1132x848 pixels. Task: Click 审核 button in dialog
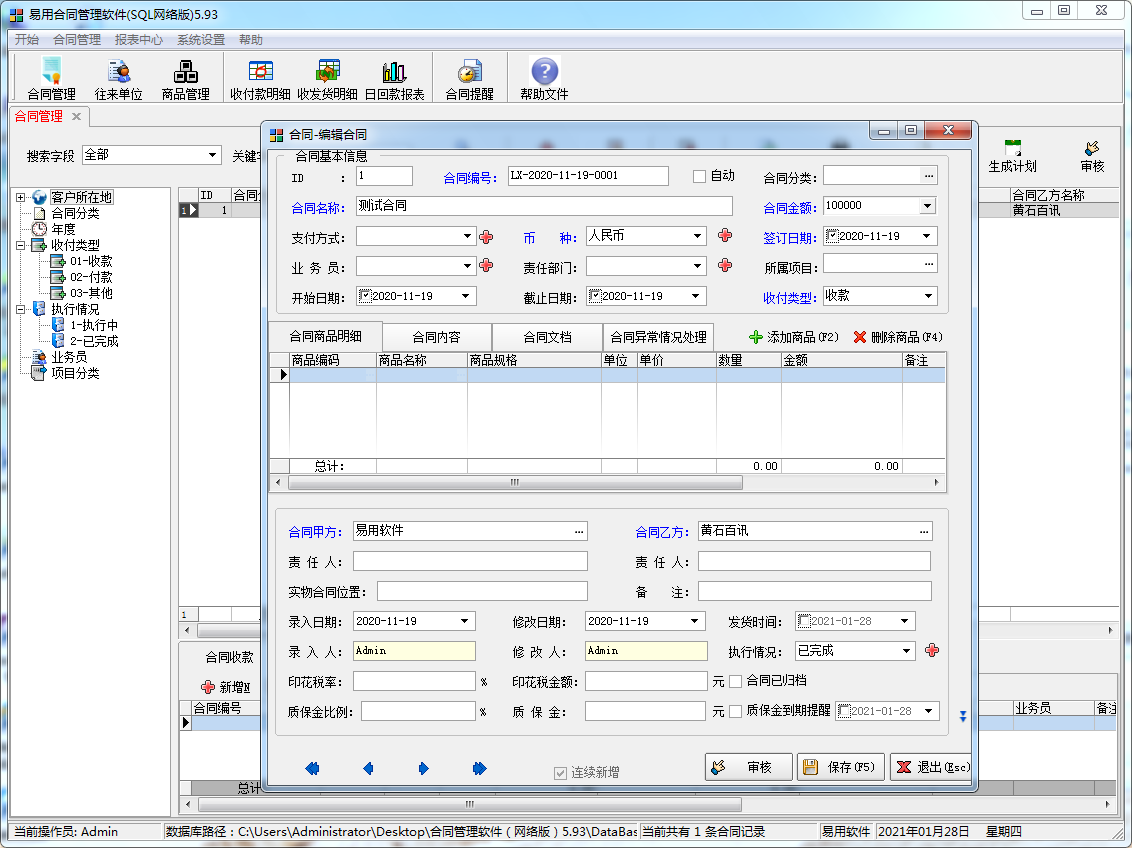(749, 767)
